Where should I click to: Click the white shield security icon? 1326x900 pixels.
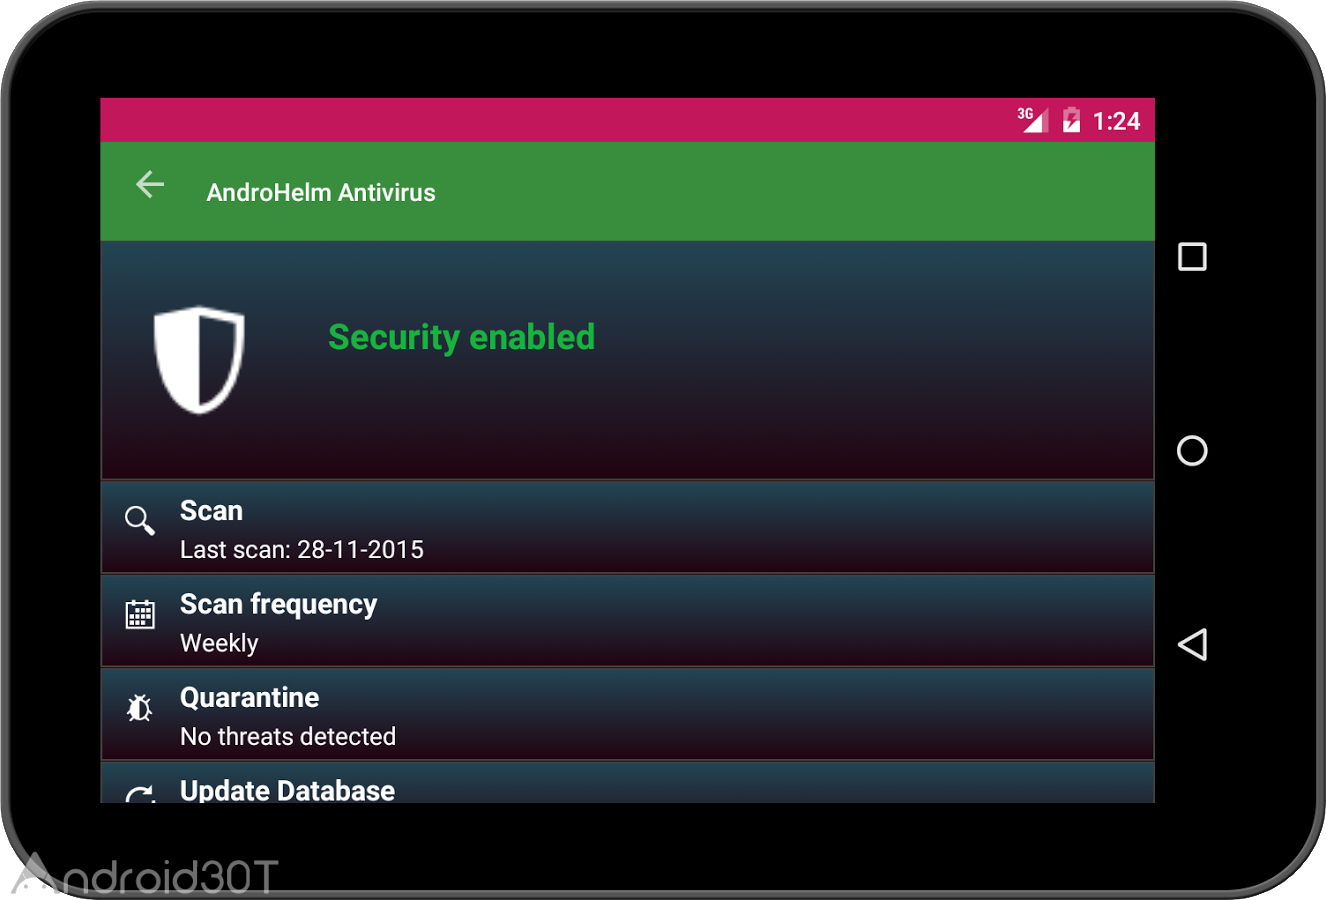click(x=199, y=359)
